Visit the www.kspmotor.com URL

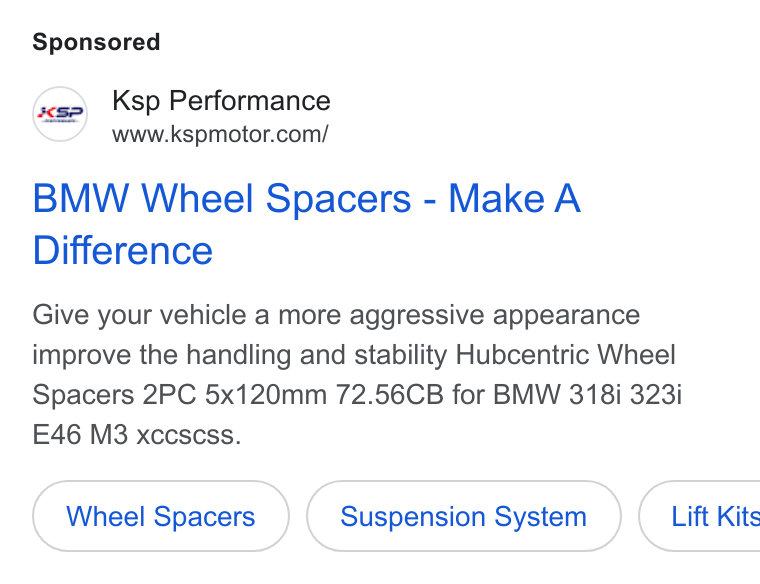click(x=220, y=134)
